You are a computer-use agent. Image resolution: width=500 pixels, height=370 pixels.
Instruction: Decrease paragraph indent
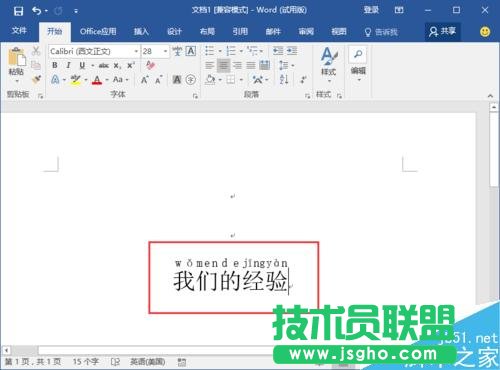pos(278,51)
